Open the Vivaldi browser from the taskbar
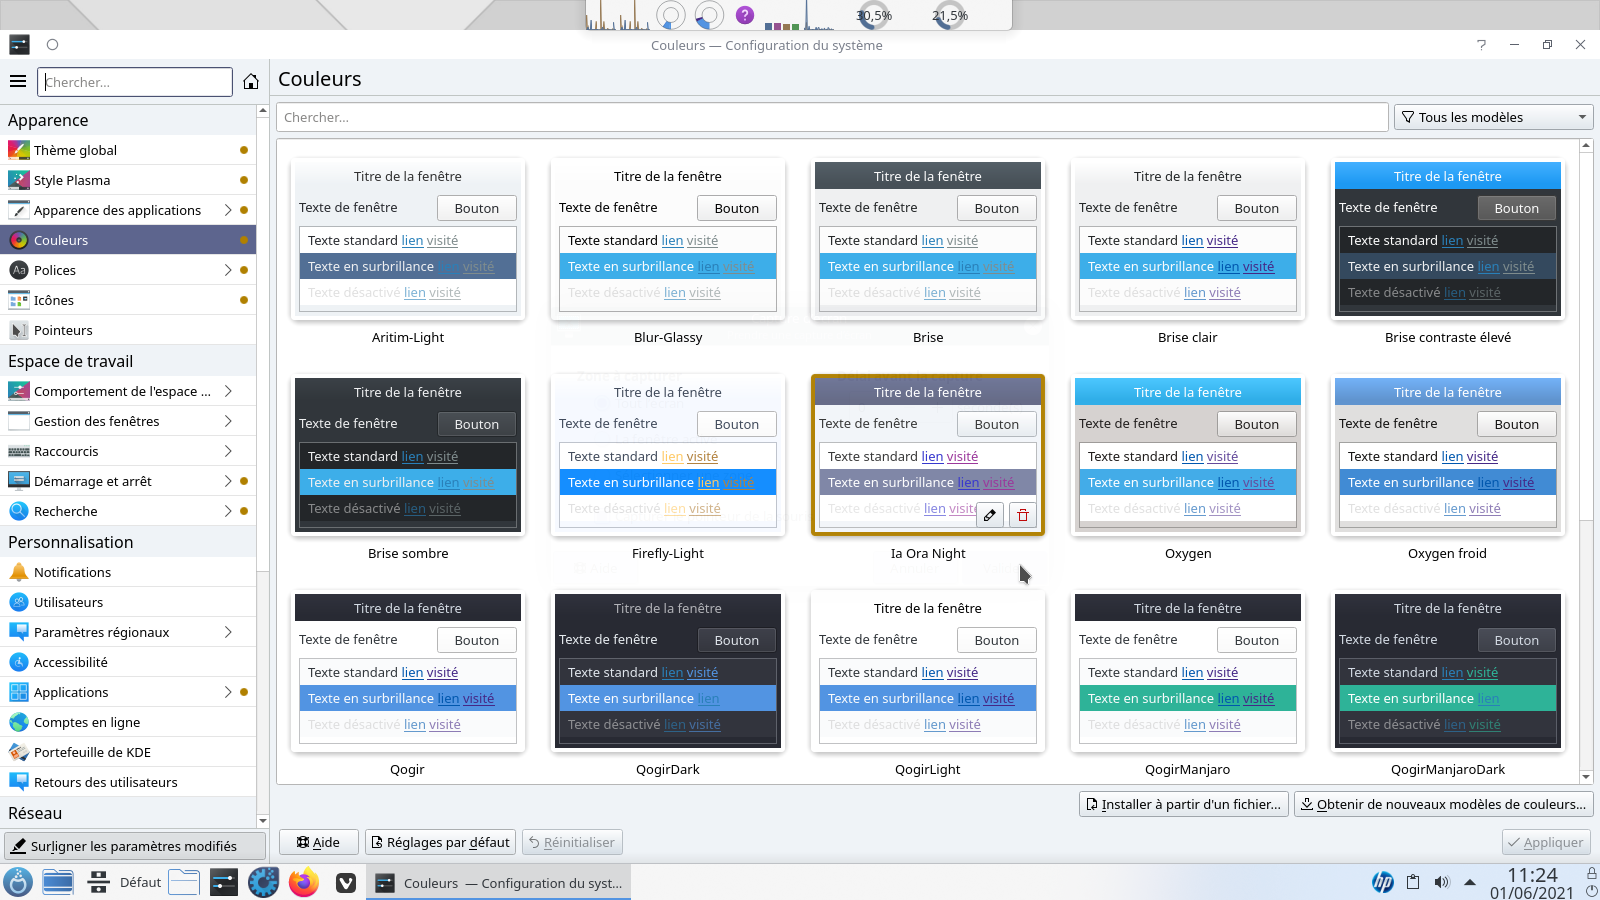Viewport: 1600px width, 900px height. [x=346, y=882]
